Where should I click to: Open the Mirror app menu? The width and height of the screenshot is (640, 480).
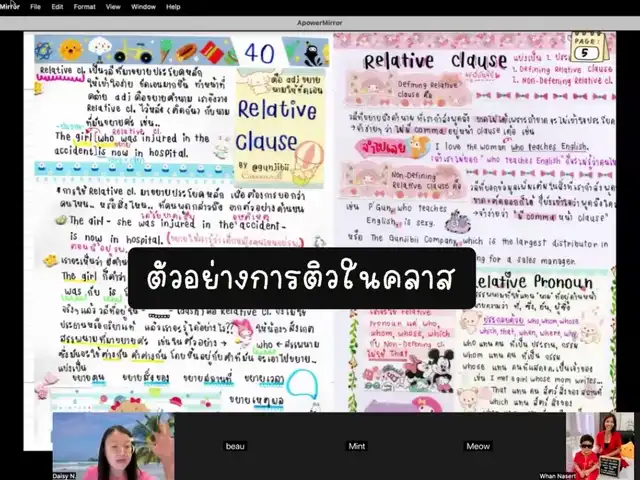9,6
